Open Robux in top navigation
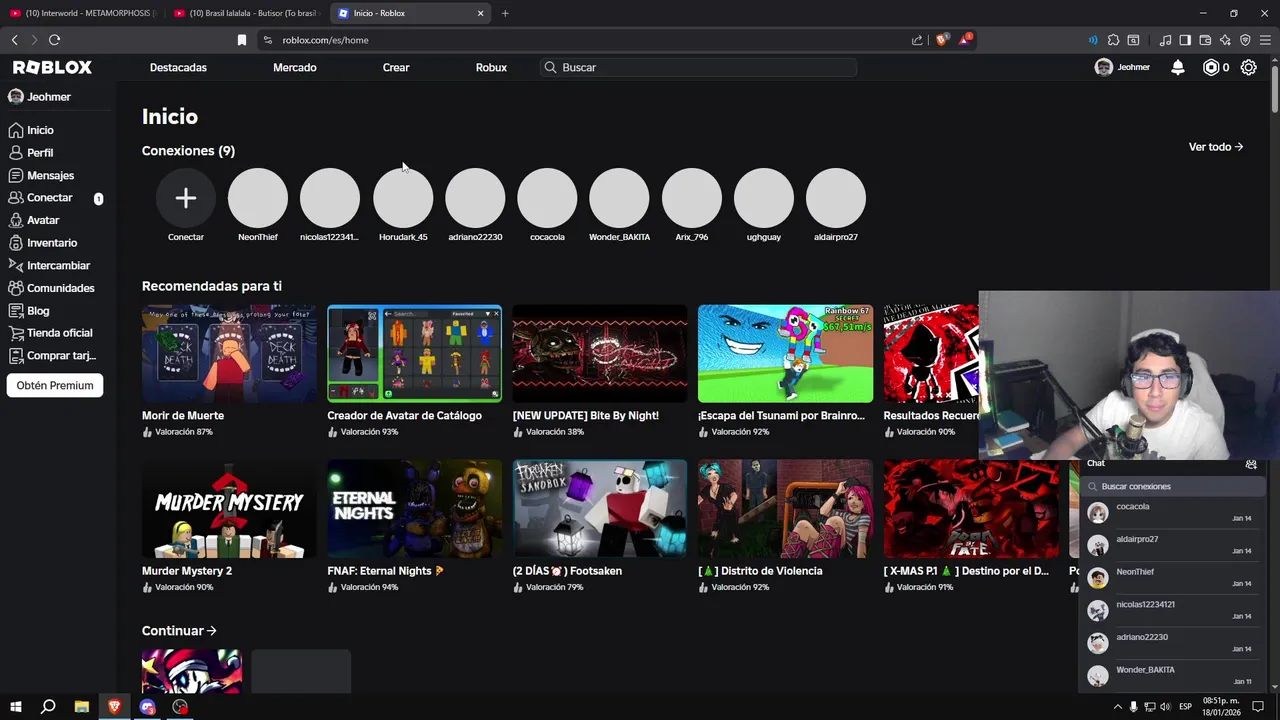Screen dimensions: 1280x720 click(x=491, y=67)
